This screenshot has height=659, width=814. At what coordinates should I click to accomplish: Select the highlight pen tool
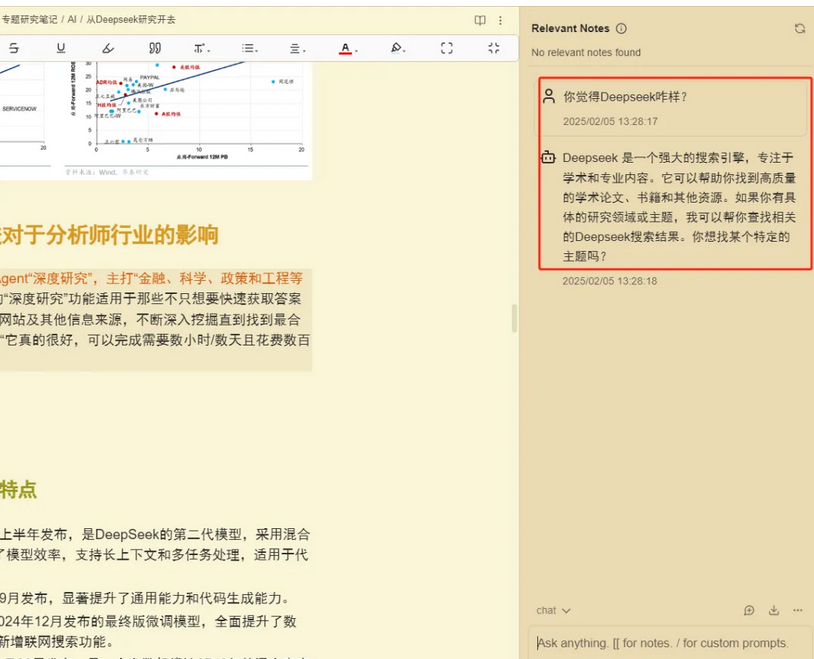[x=107, y=47]
